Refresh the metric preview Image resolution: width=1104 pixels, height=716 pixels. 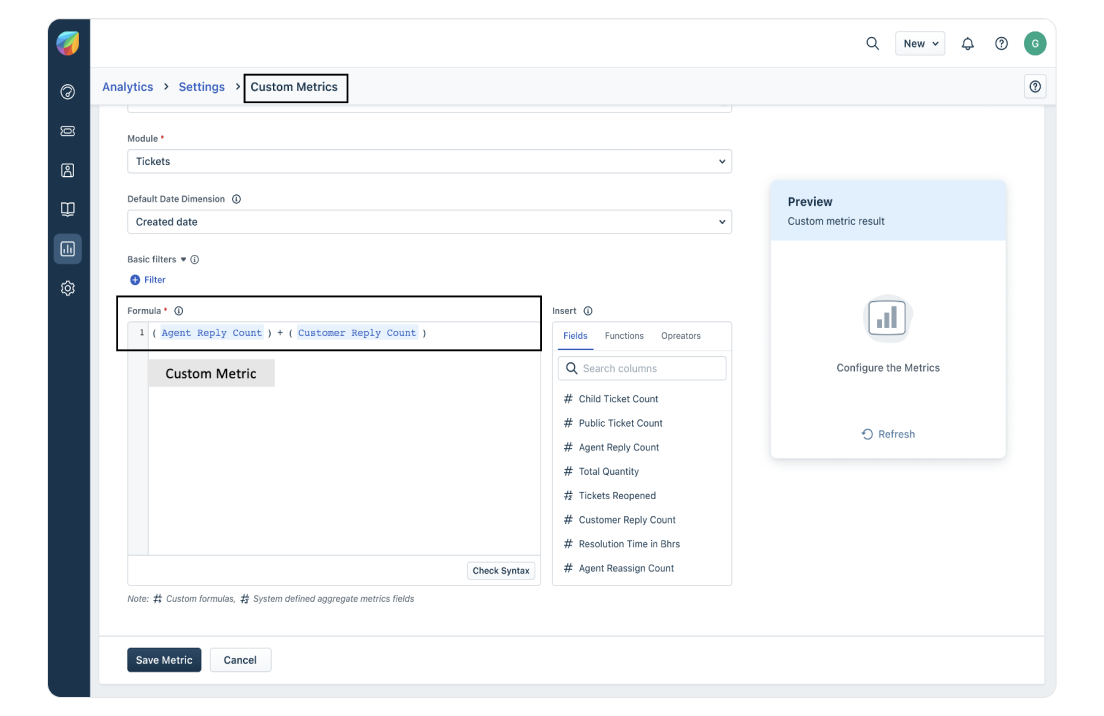coord(888,434)
